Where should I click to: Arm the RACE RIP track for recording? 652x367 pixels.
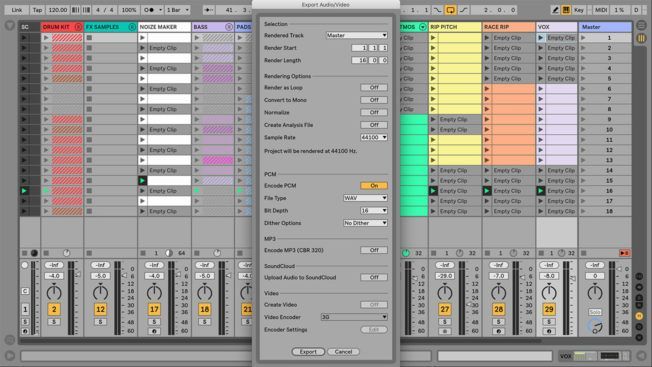[x=498, y=331]
